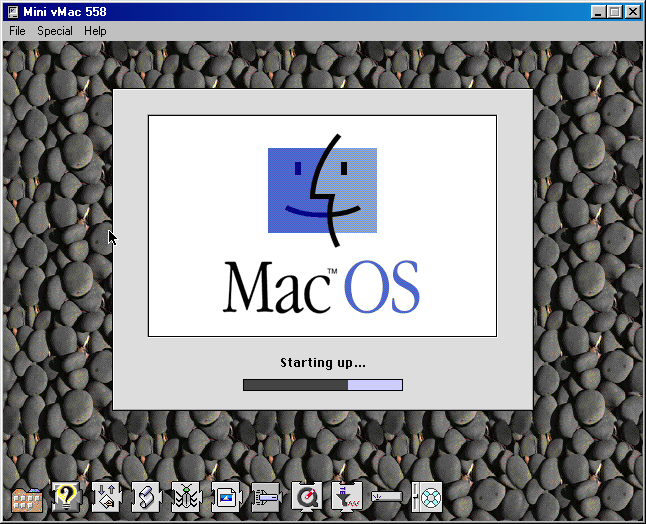Open the Help menu
Screen dimensions: 646x524
pyautogui.click(x=95, y=31)
